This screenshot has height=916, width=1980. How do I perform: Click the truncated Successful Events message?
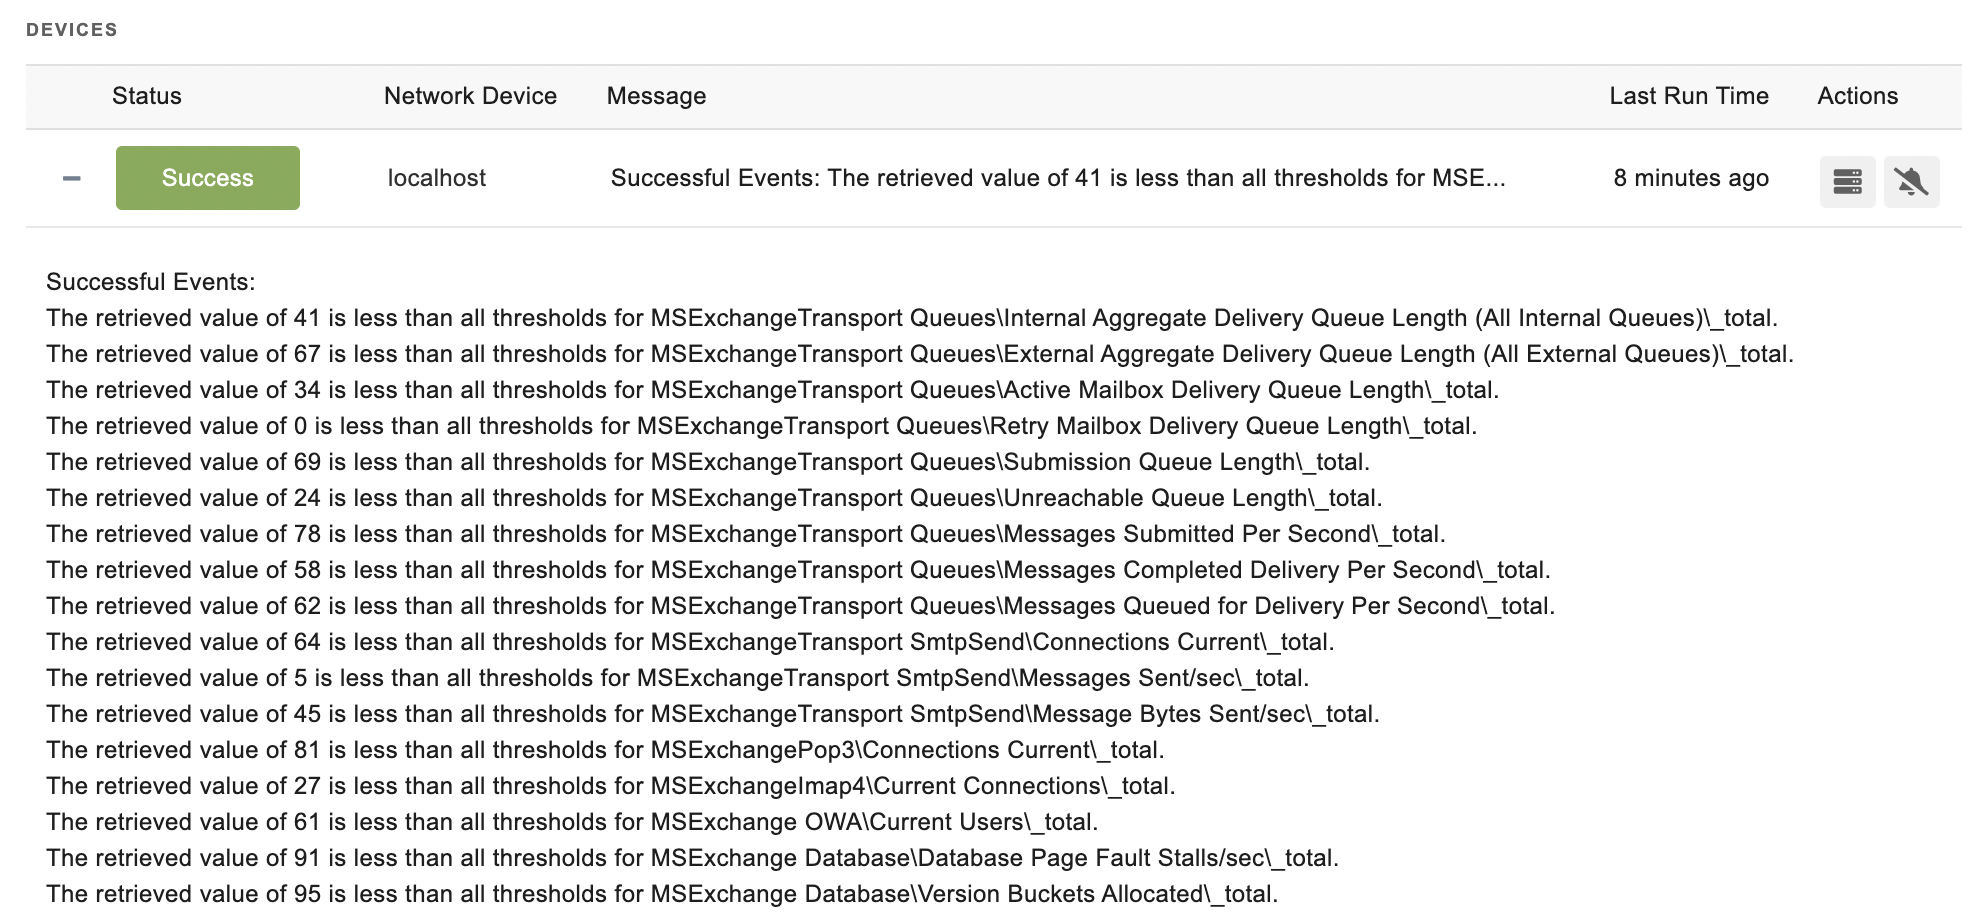[1058, 178]
